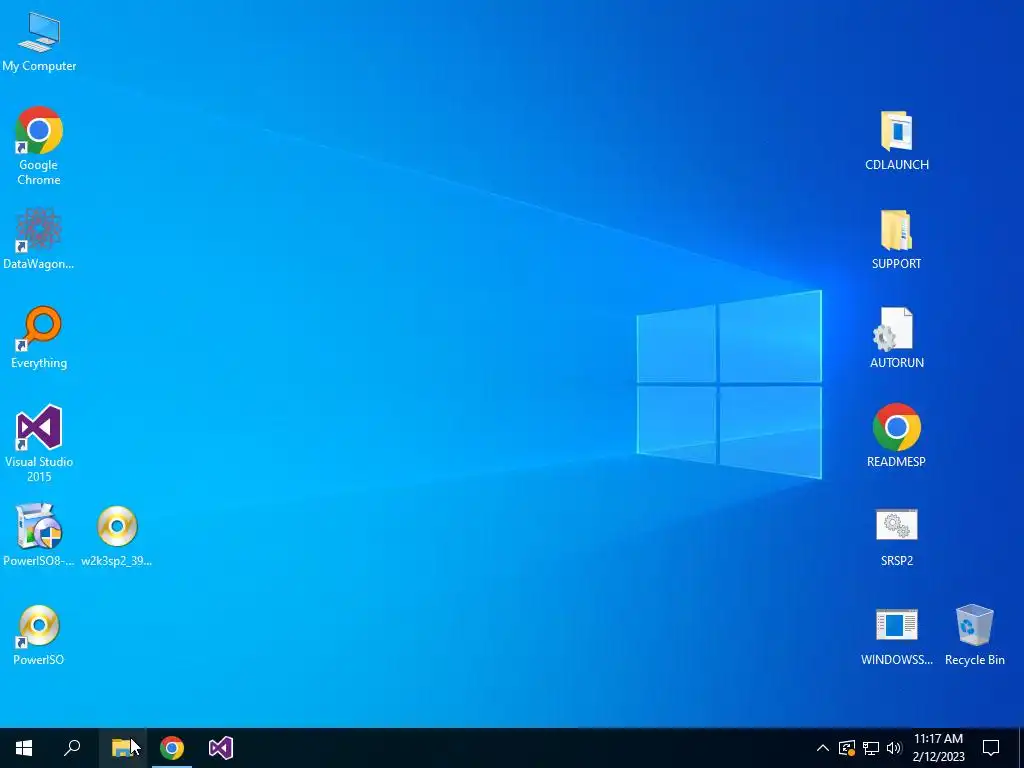Select the AUTORUN file icon
Screen dimensions: 1024x768
[x=897, y=338]
